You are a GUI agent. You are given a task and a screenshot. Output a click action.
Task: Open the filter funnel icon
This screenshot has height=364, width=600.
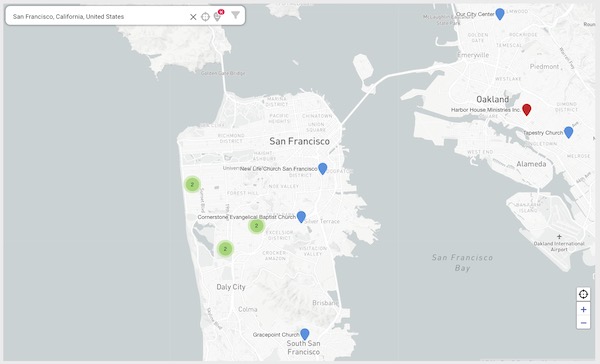[235, 15]
